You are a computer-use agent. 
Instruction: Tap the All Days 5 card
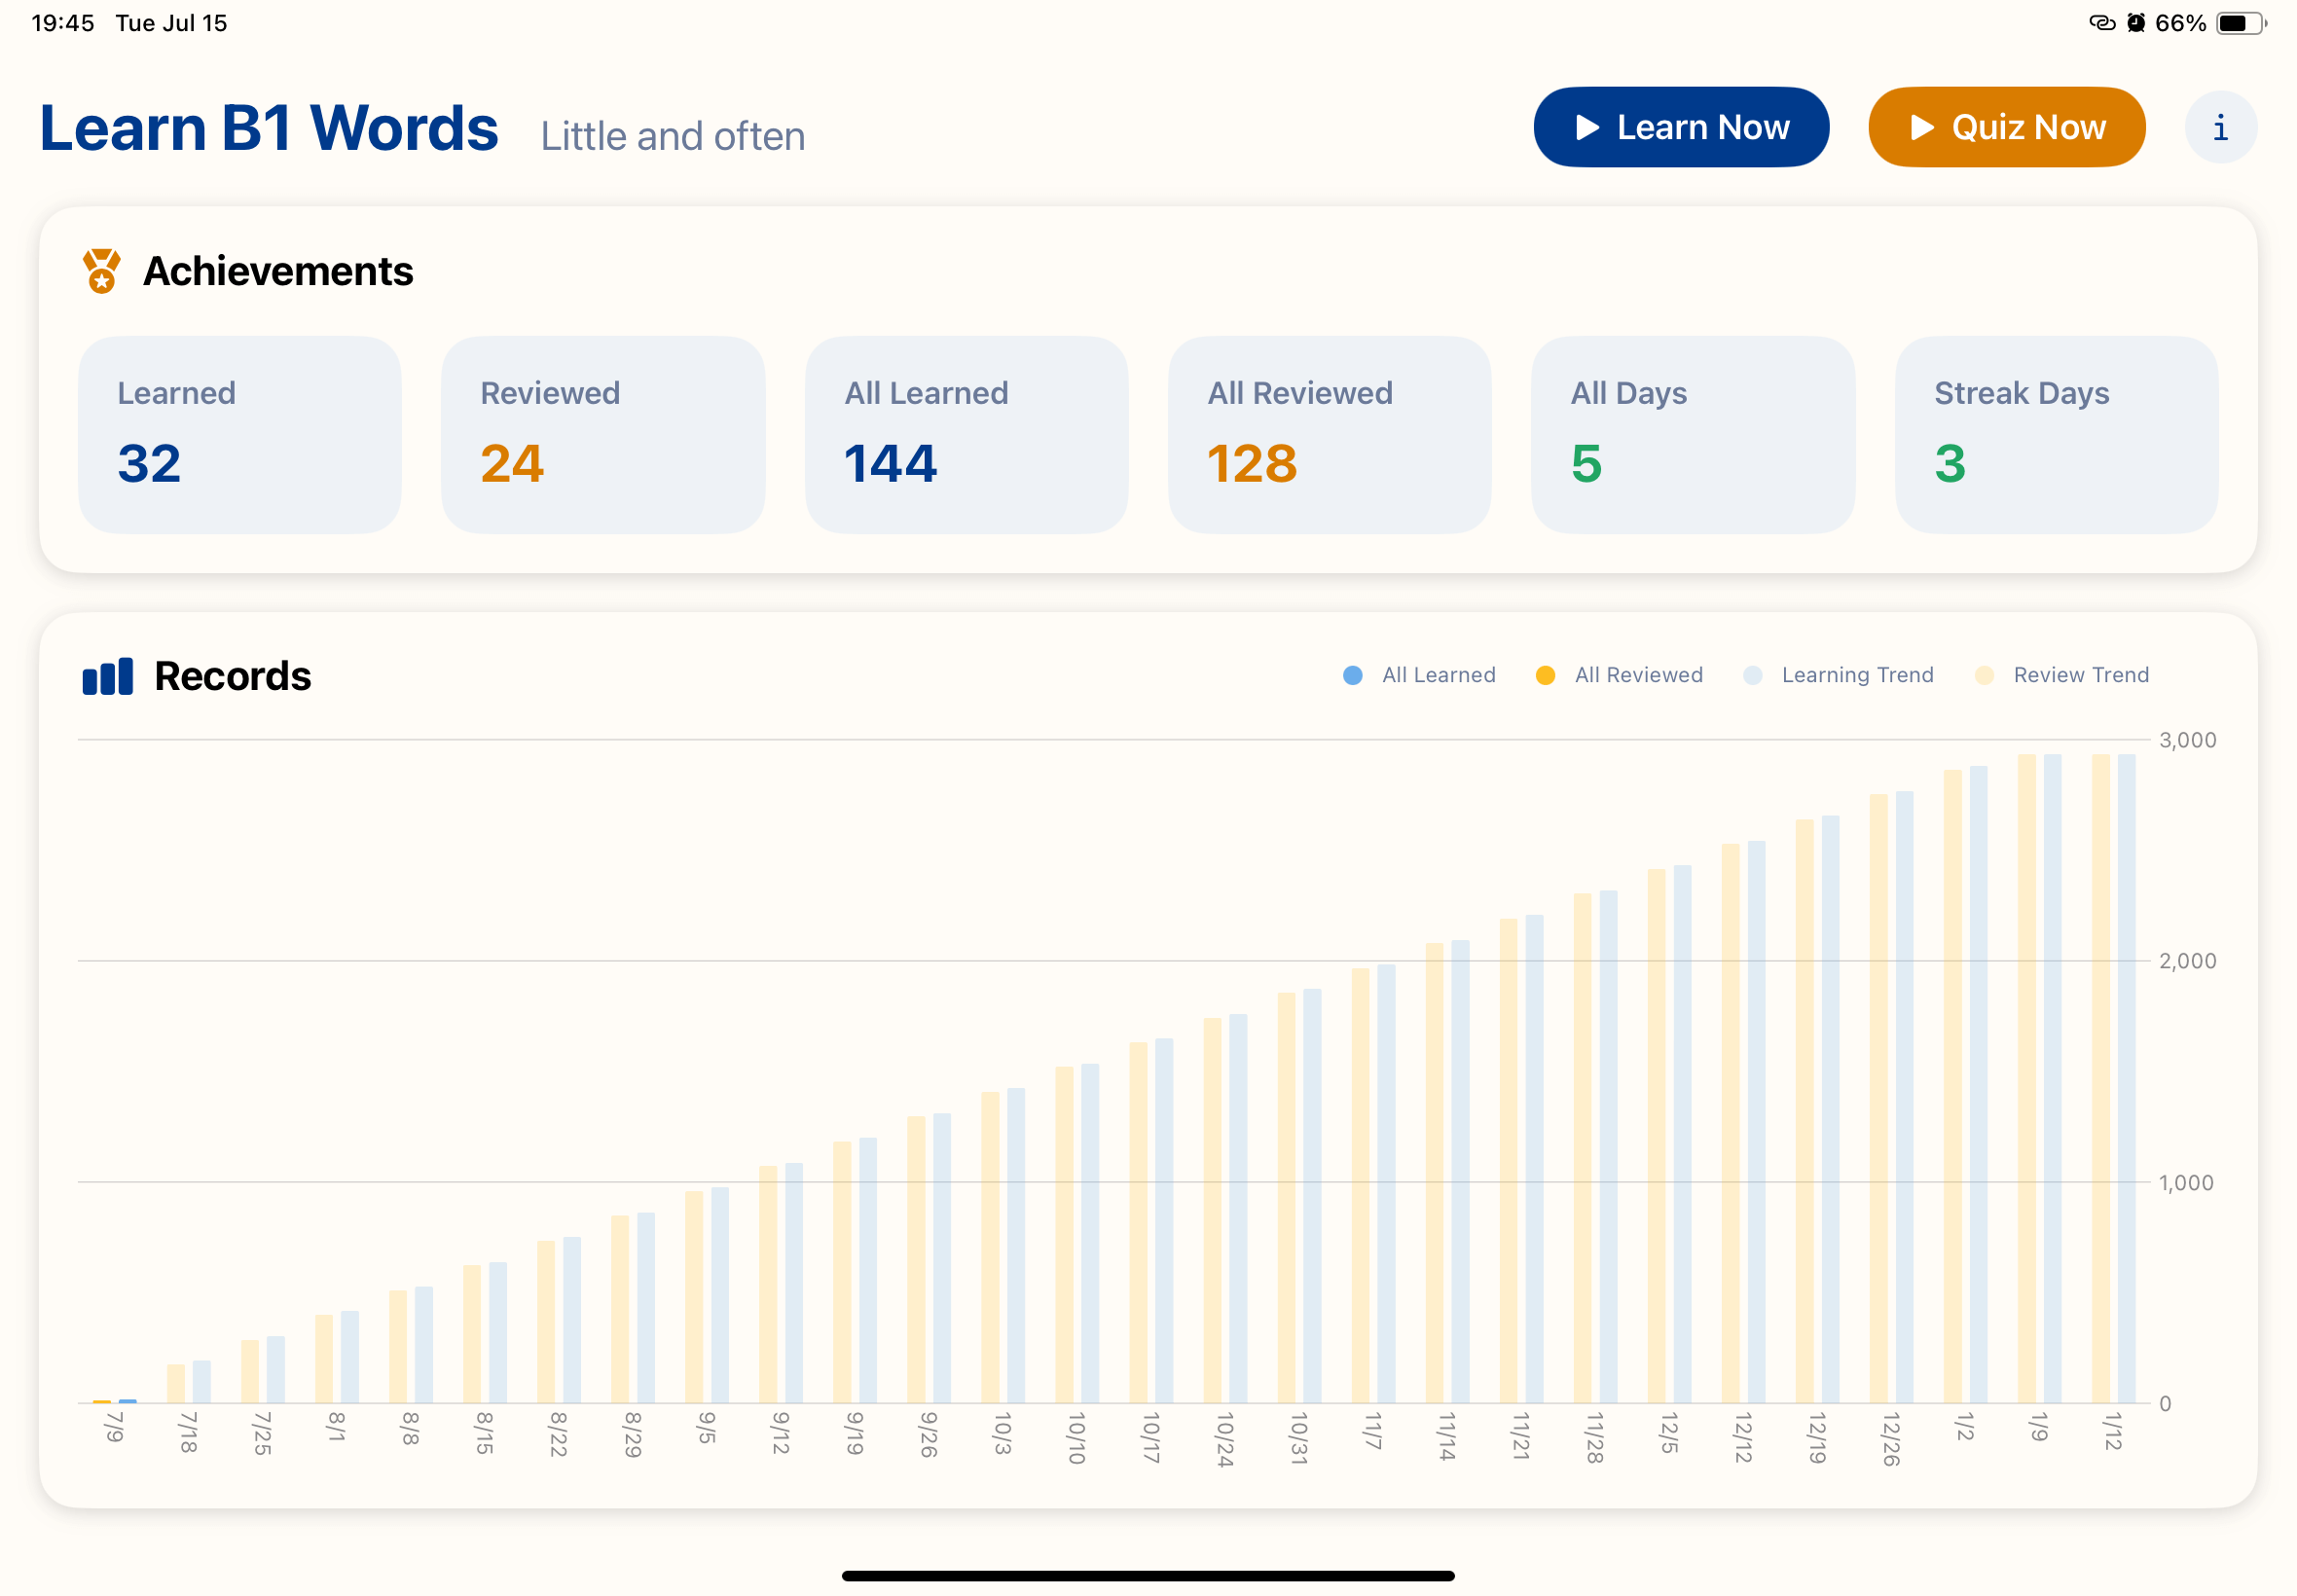[1692, 435]
